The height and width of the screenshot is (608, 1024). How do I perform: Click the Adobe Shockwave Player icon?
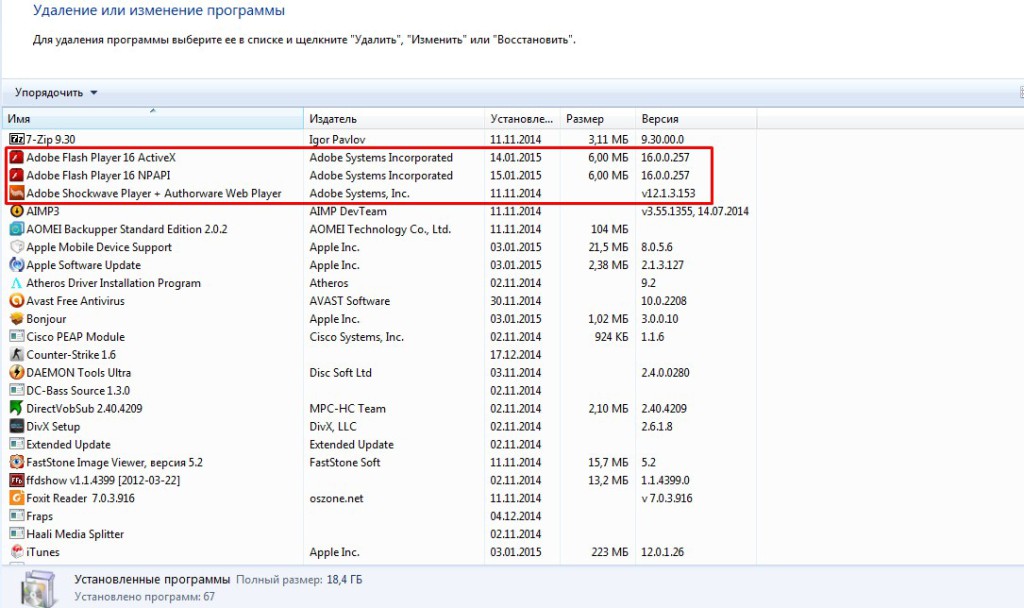click(16, 193)
